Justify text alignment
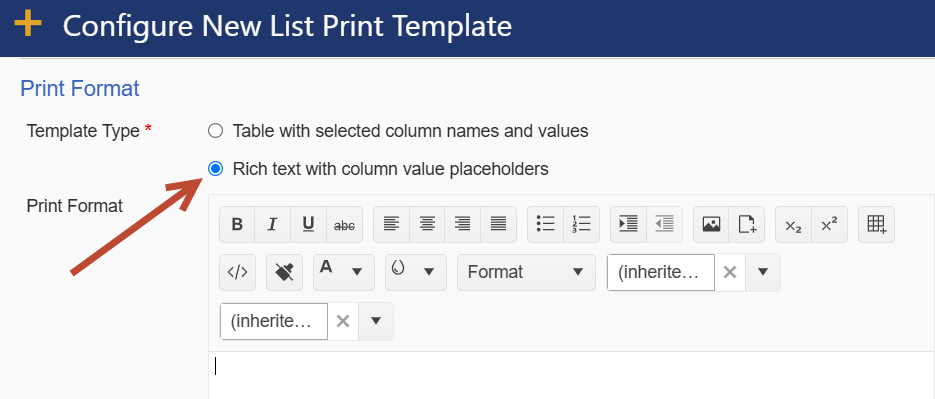 click(498, 224)
